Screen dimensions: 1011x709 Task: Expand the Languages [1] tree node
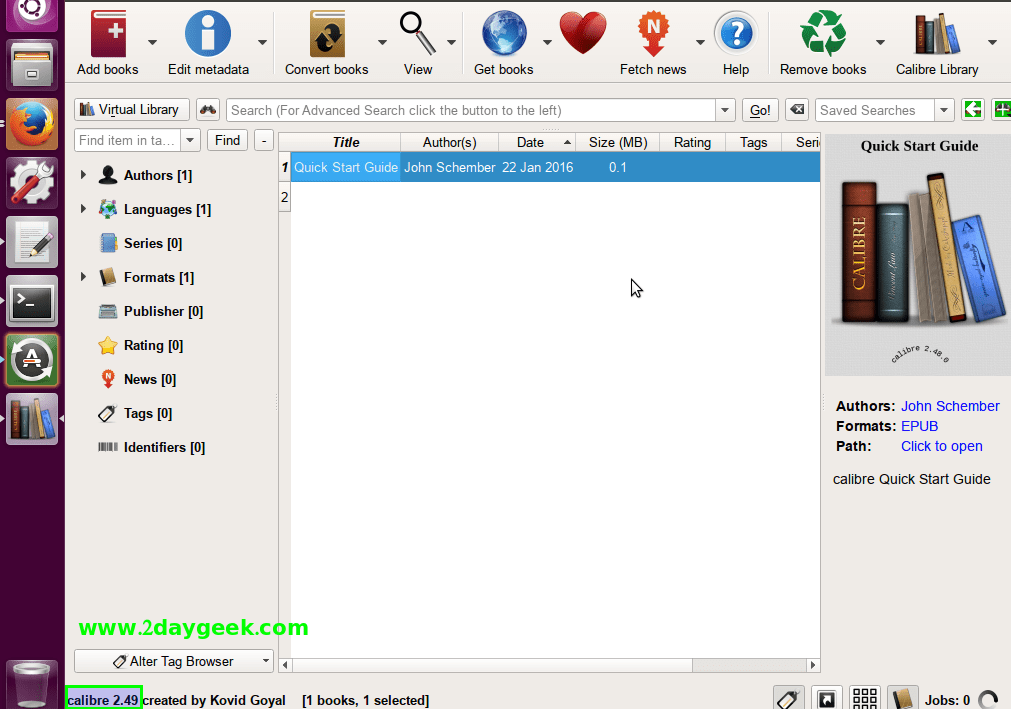(83, 209)
